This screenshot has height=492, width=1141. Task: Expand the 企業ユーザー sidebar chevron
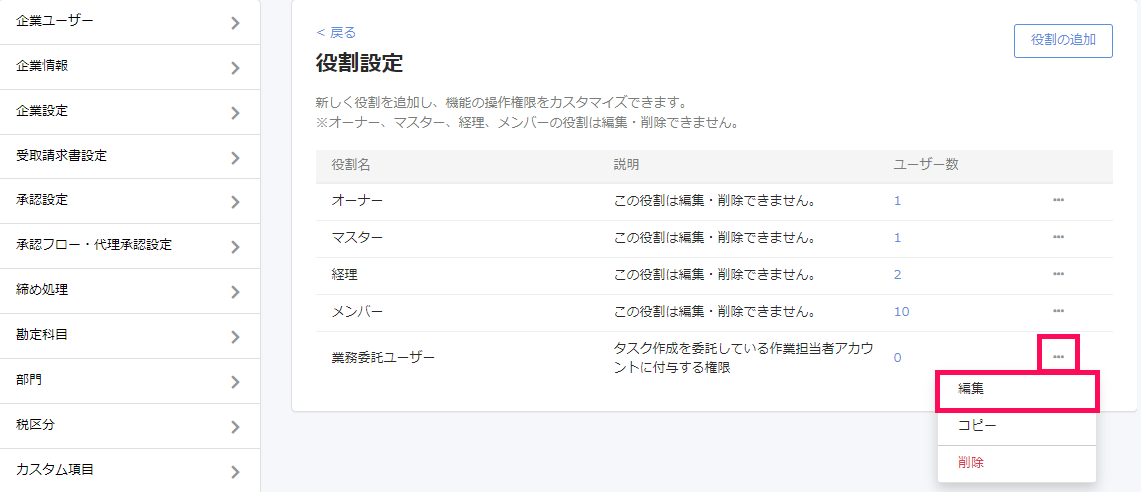234,23
